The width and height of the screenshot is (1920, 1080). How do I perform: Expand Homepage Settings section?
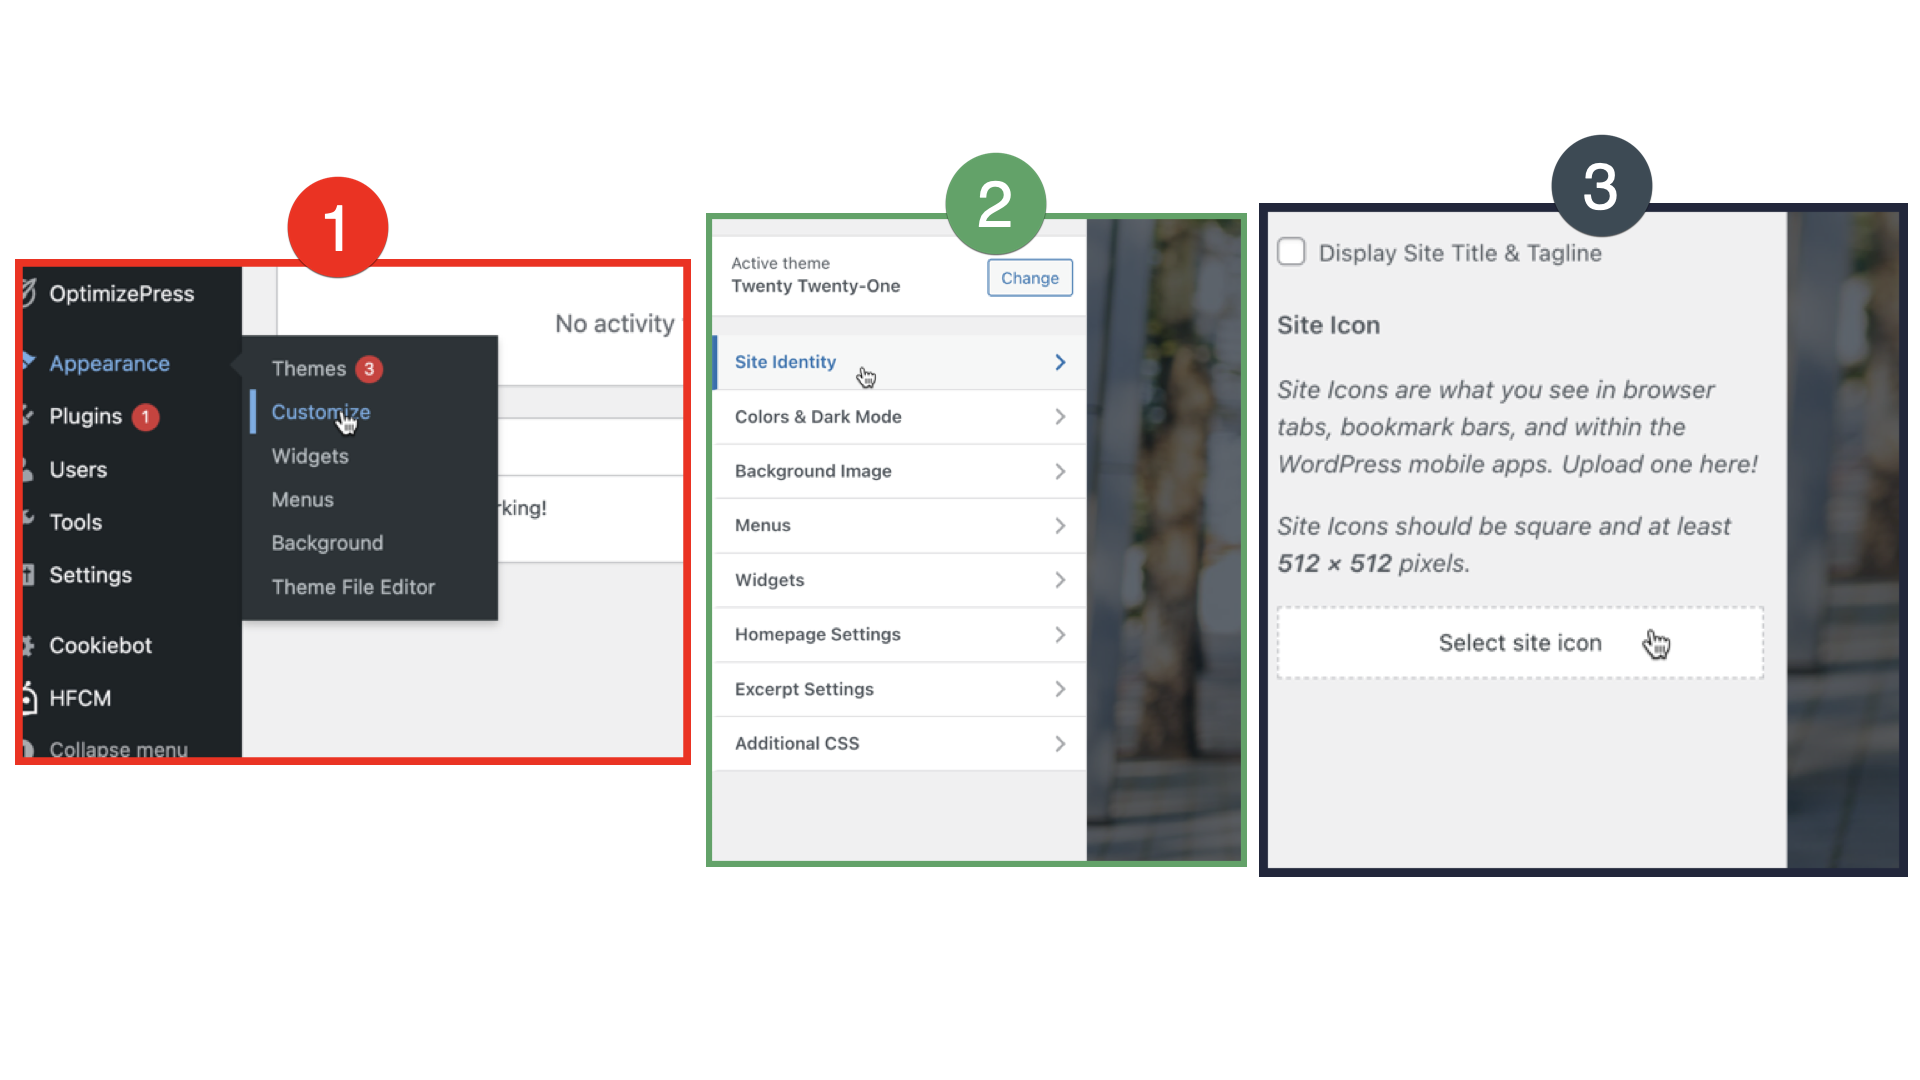900,634
